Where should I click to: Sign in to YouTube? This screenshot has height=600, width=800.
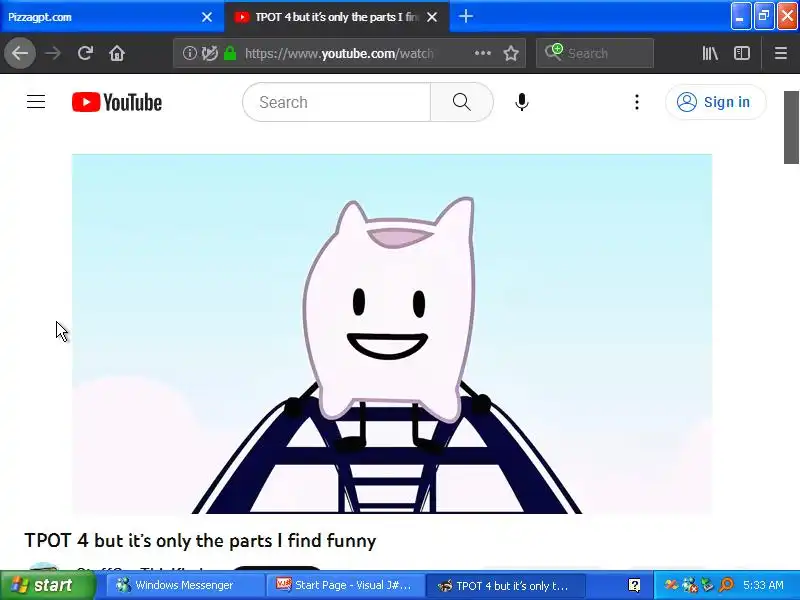[x=715, y=102]
